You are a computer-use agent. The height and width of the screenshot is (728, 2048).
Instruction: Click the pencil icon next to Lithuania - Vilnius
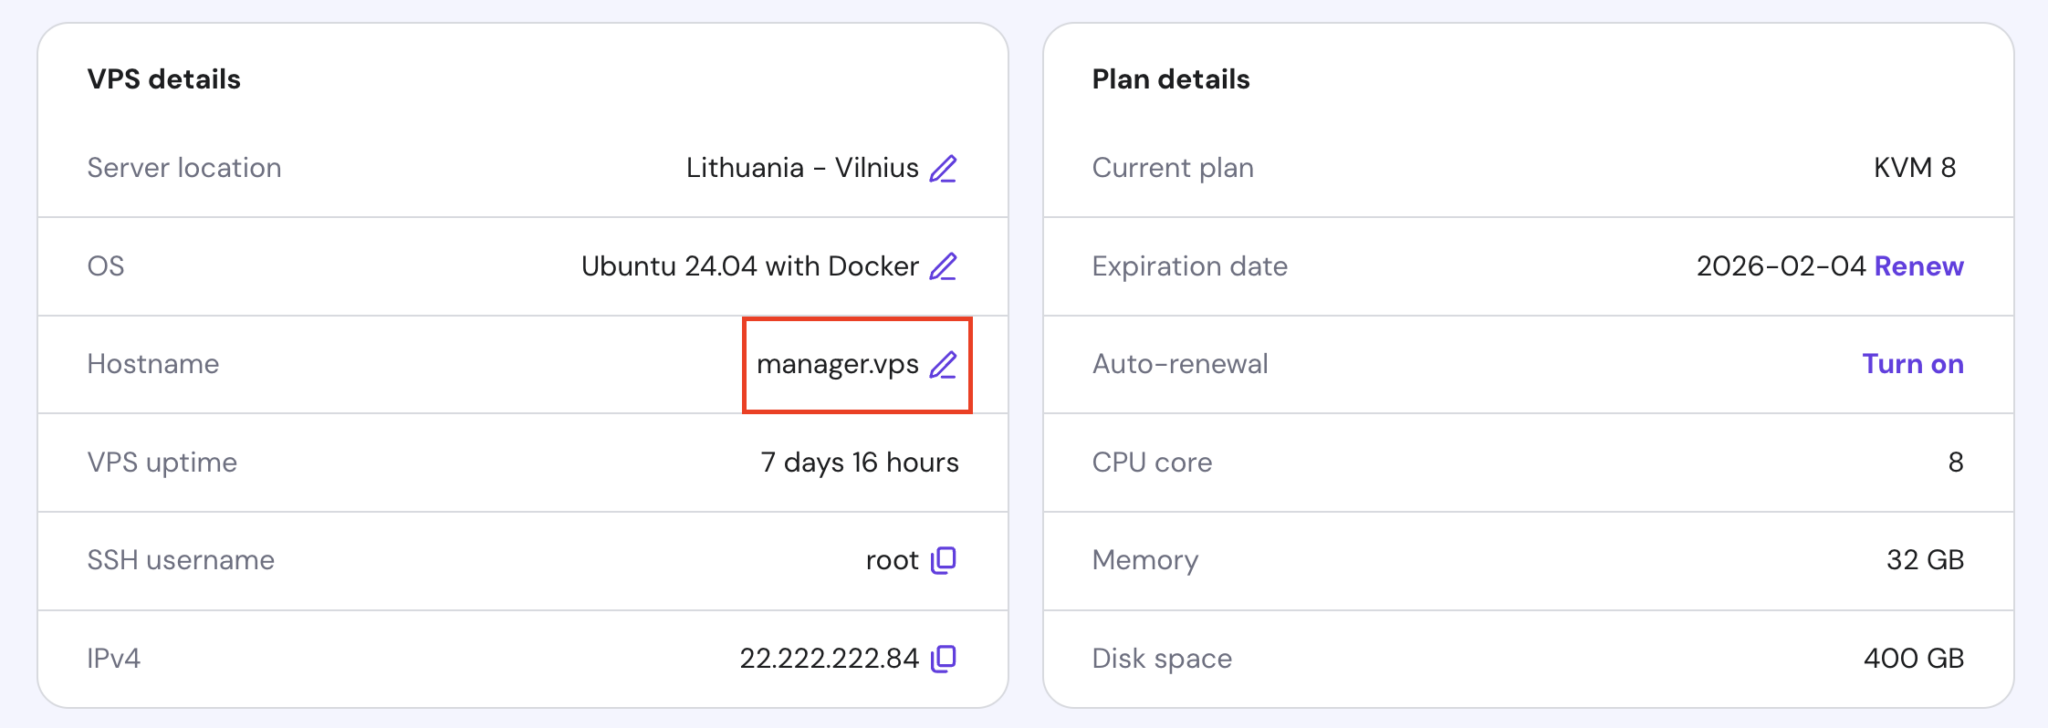(944, 168)
